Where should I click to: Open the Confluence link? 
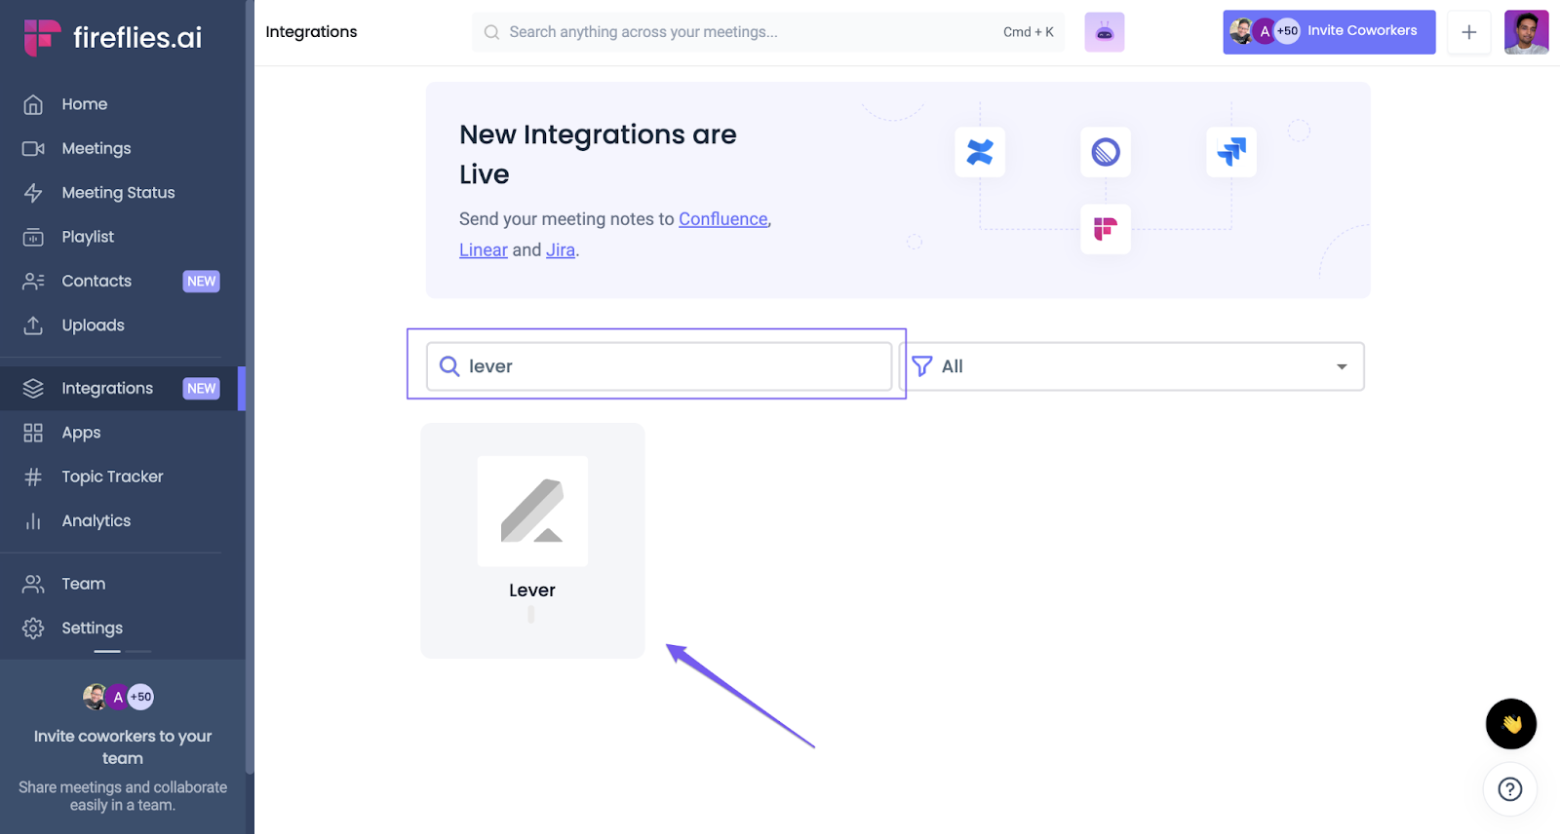pyautogui.click(x=723, y=219)
